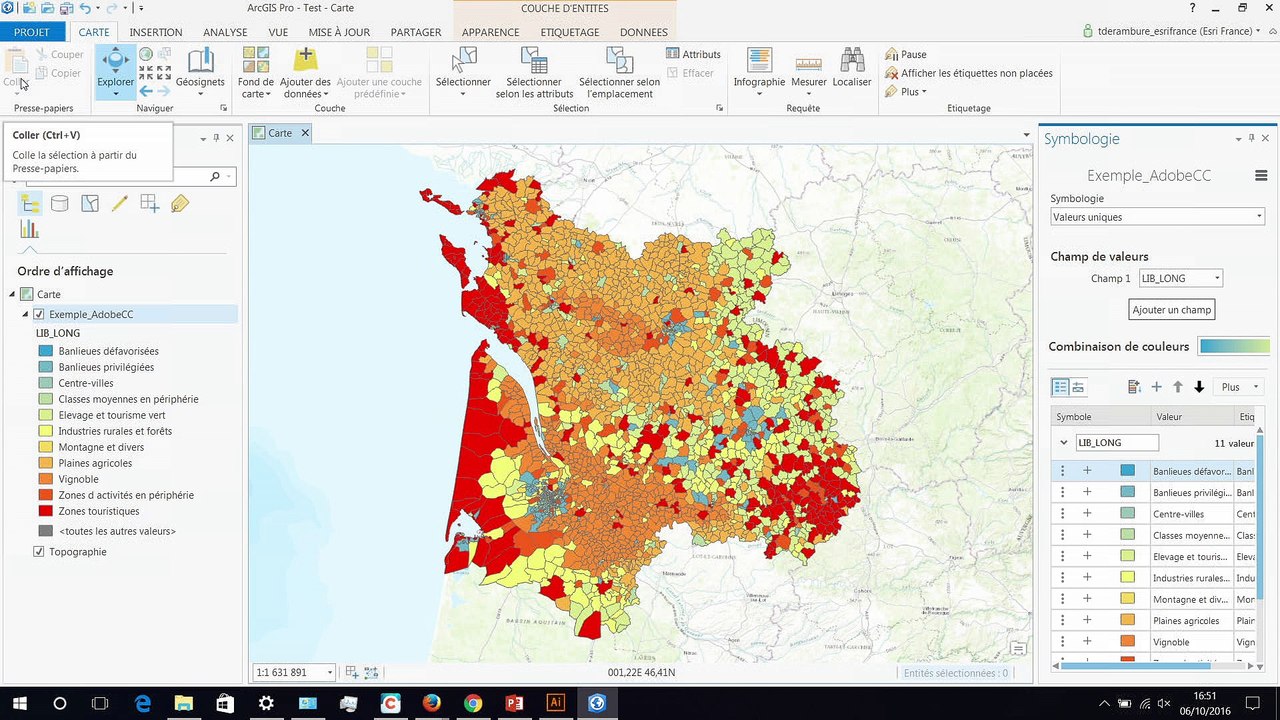
Task: Click the sort values icon in Symbologie
Action: [1134, 387]
